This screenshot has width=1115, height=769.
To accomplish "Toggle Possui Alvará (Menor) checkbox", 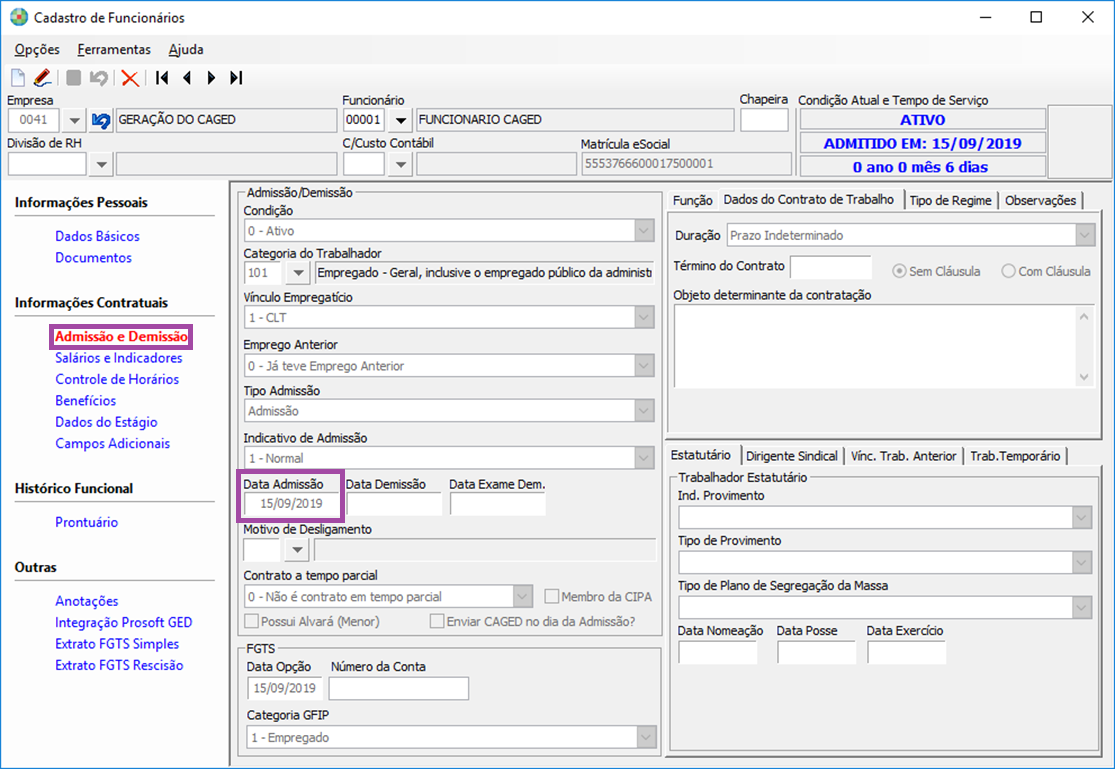I will (251, 621).
